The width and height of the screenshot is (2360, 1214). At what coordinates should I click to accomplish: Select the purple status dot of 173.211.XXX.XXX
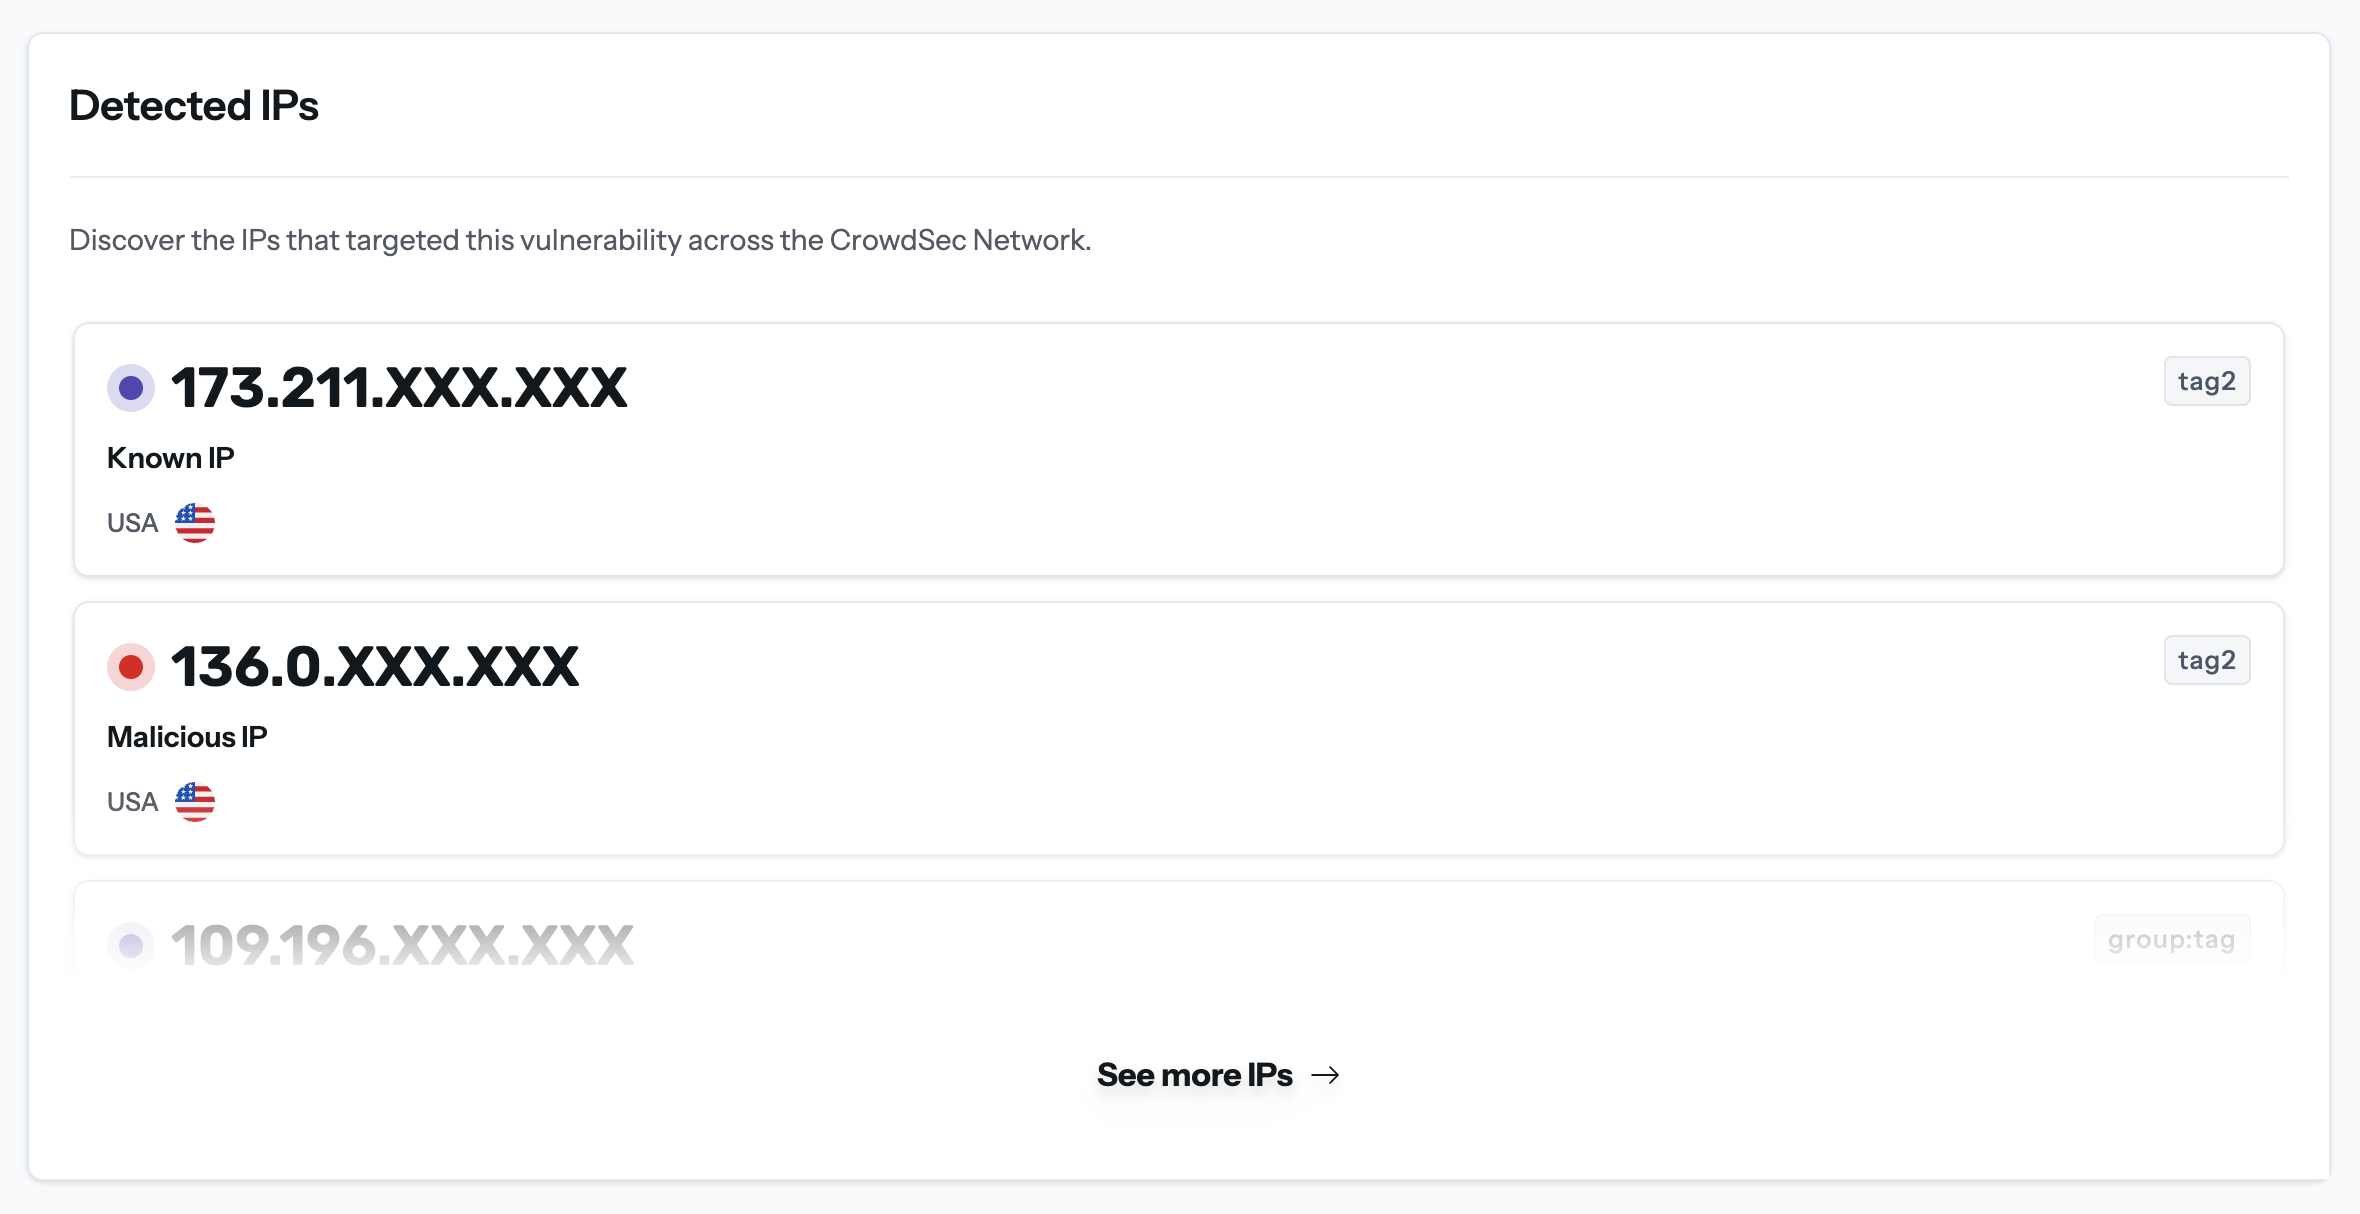tap(130, 388)
